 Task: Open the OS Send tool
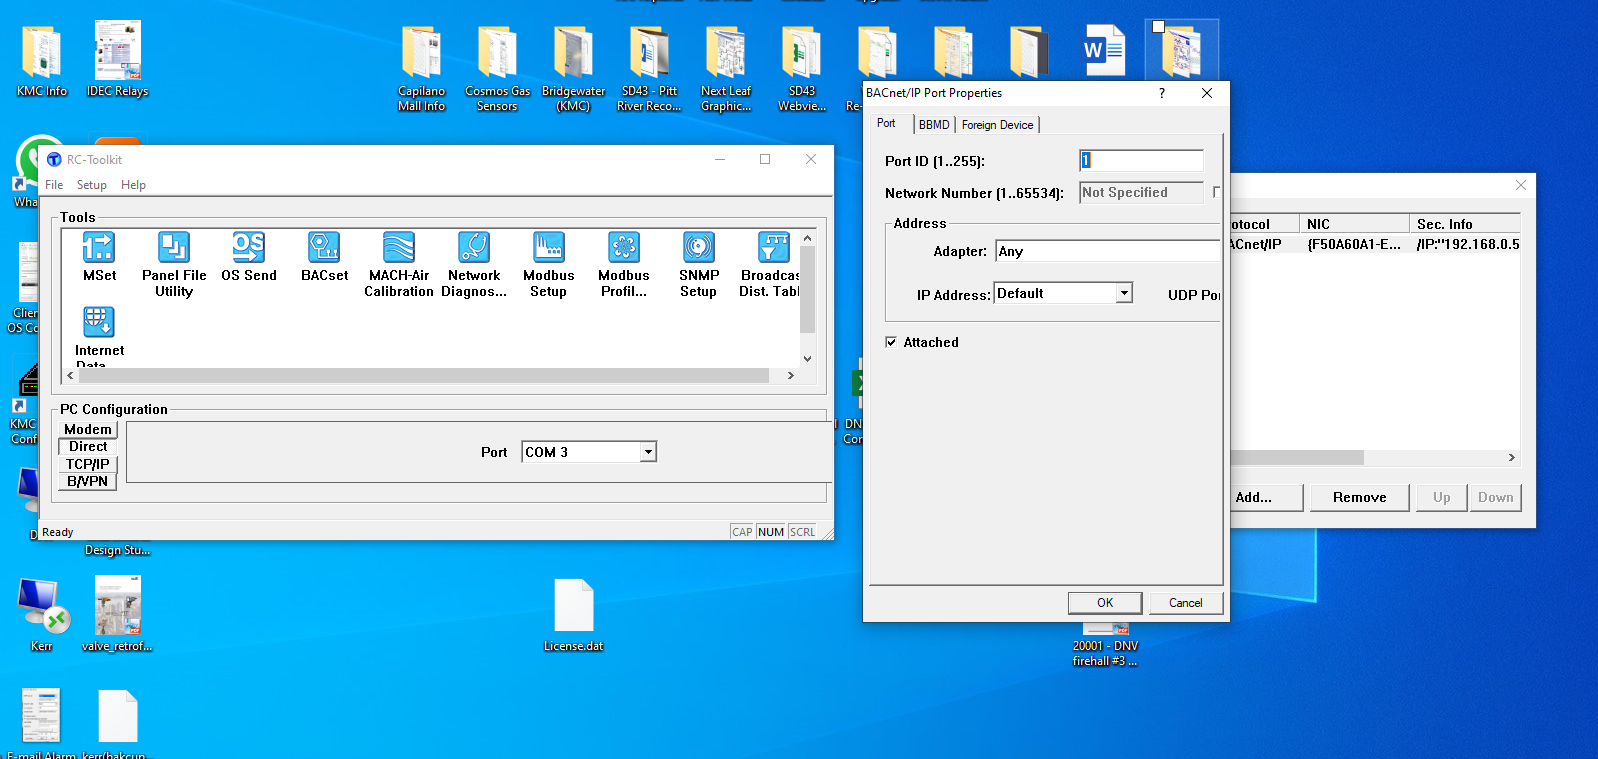pos(249,257)
